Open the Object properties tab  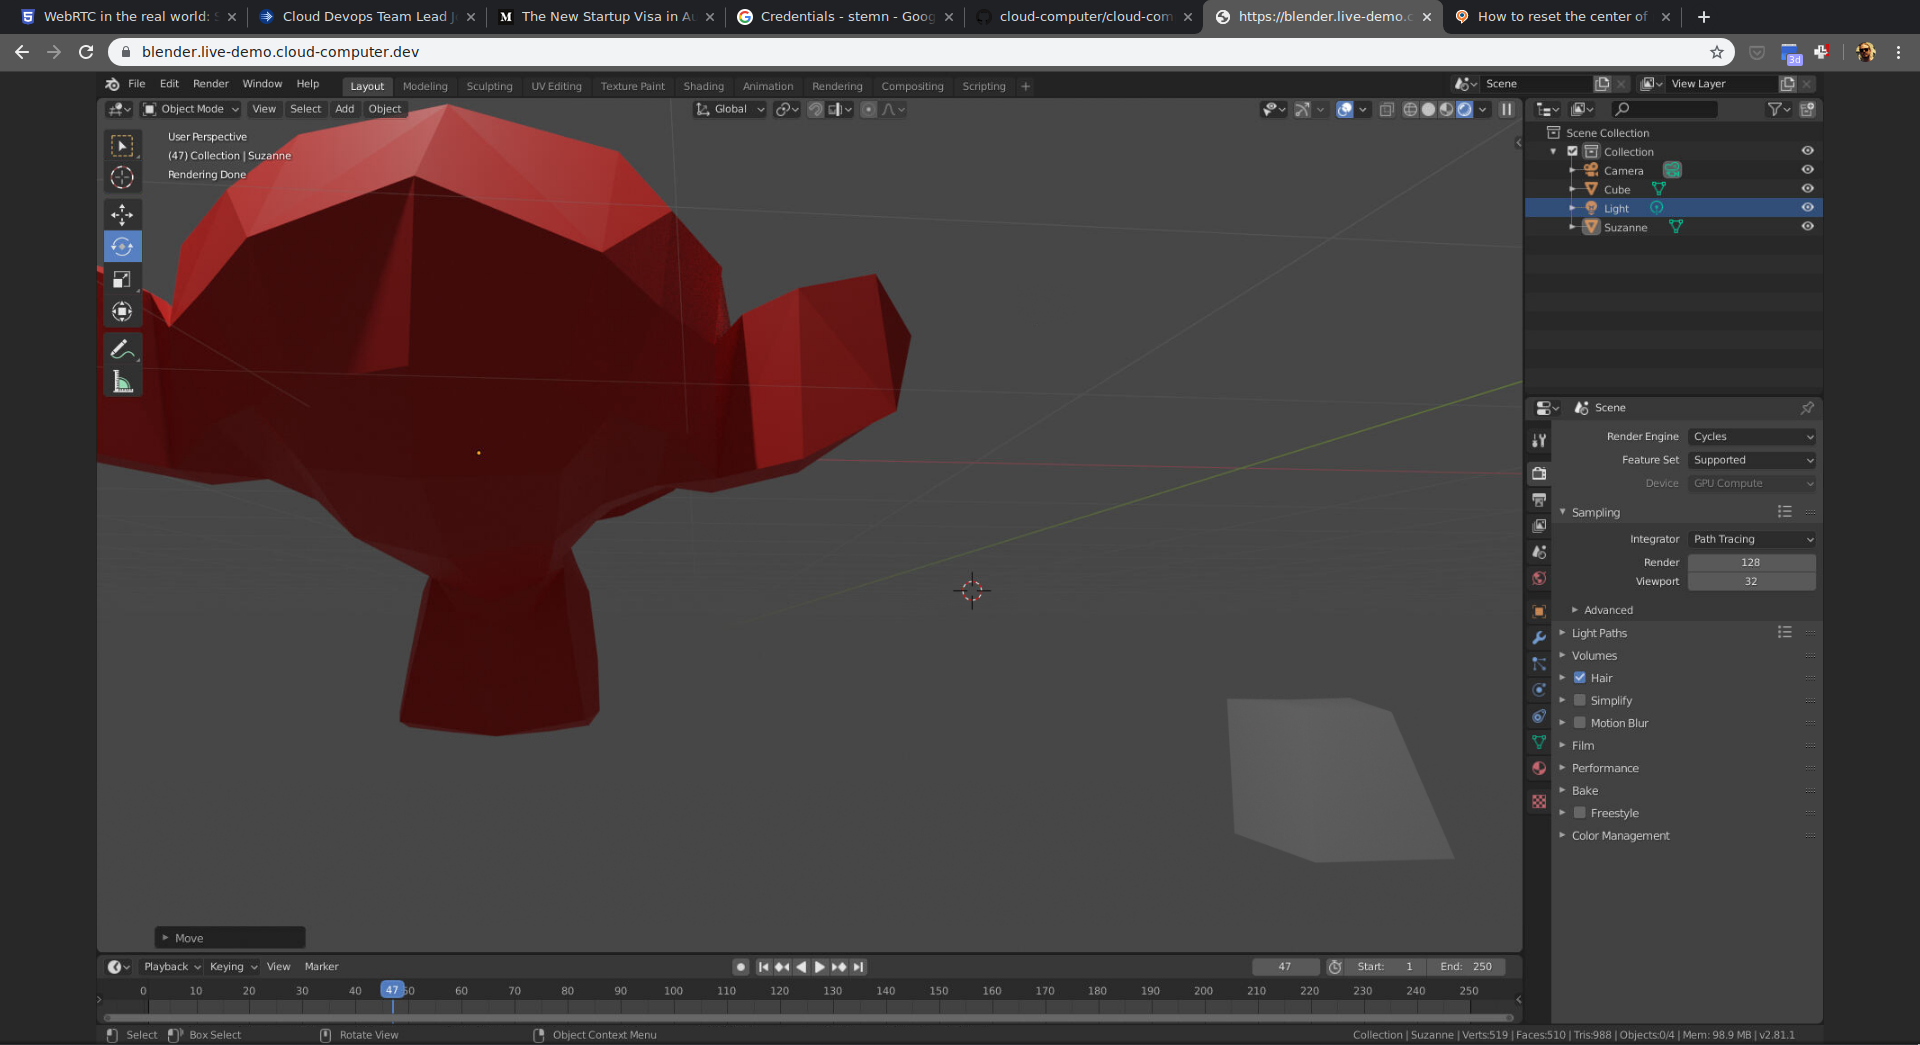click(x=1539, y=611)
